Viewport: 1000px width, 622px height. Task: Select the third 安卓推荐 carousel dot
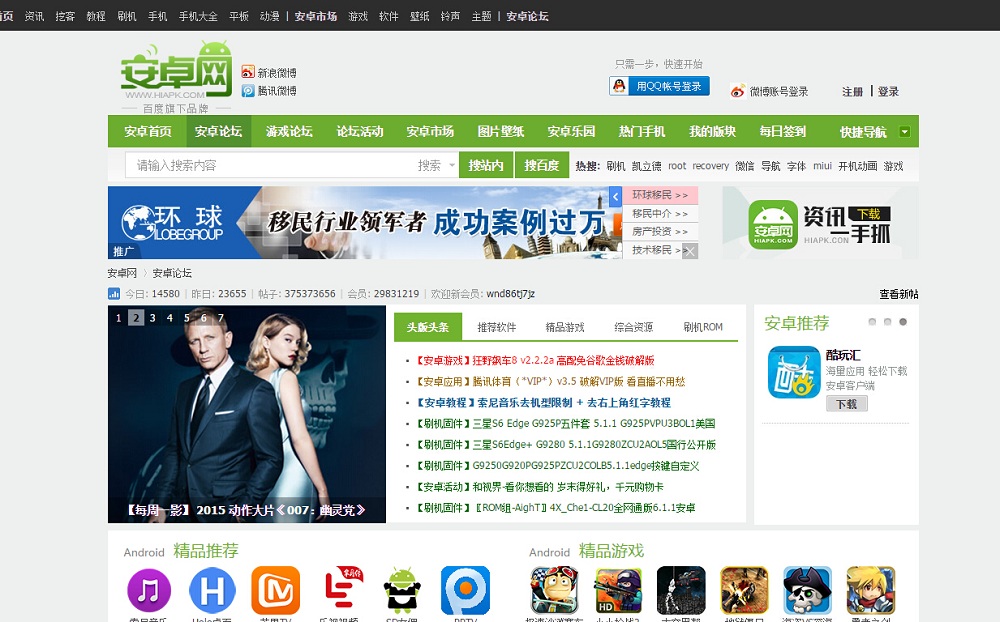902,322
